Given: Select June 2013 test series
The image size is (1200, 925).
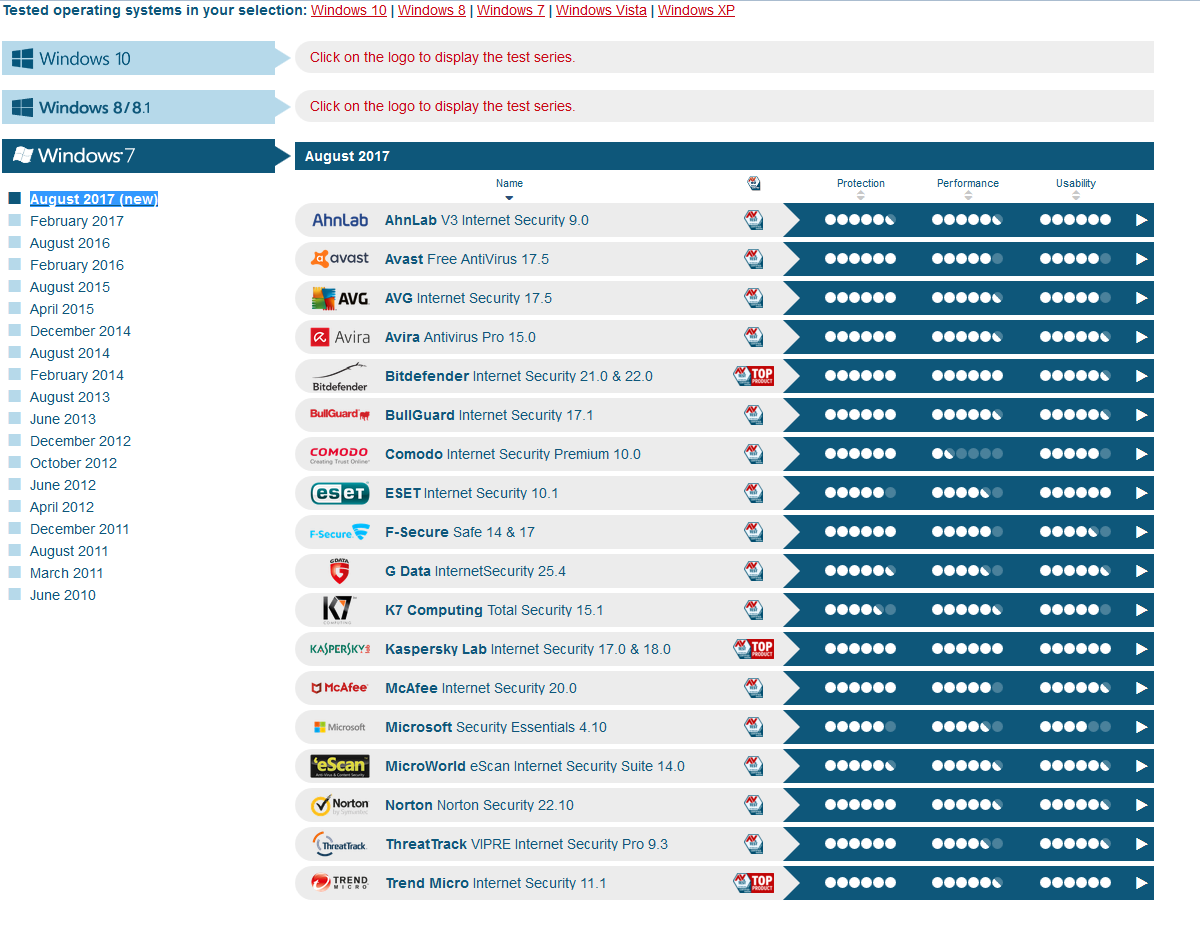Looking at the screenshot, I should (x=63, y=419).
